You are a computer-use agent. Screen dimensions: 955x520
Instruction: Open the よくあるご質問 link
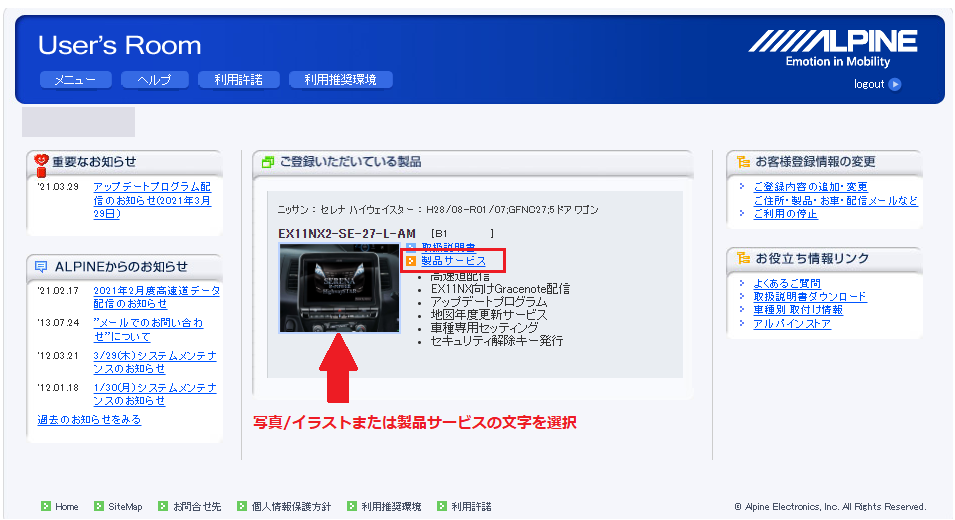[786, 283]
